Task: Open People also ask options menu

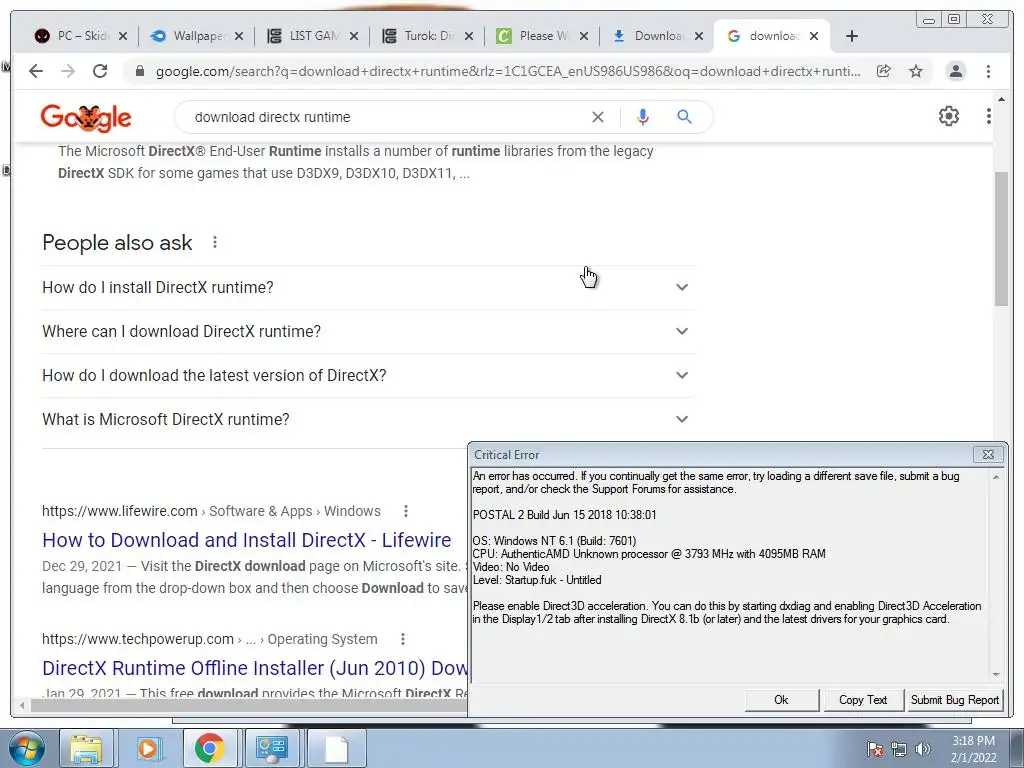Action: click(215, 242)
